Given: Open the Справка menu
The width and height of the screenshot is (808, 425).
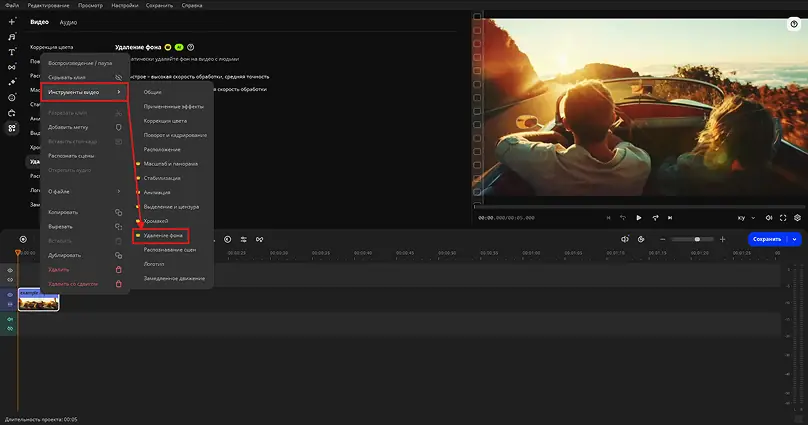Looking at the screenshot, I should click(192, 5).
